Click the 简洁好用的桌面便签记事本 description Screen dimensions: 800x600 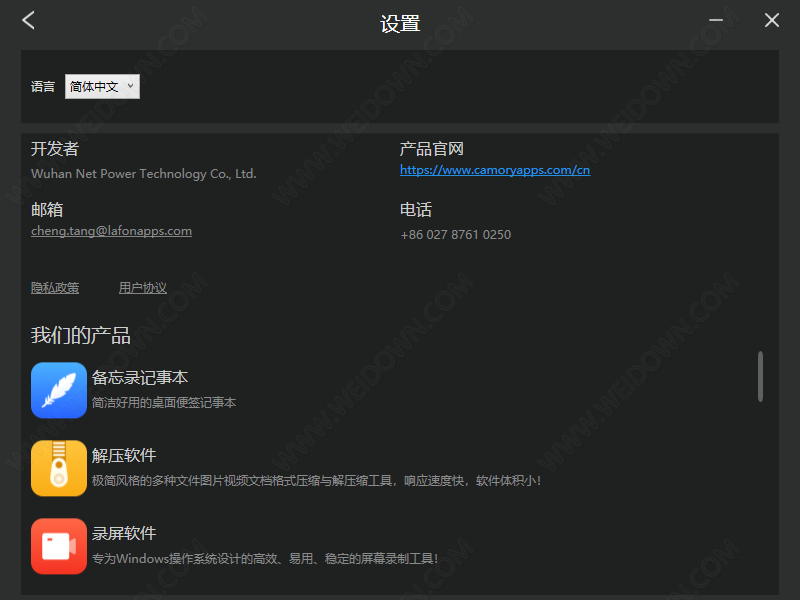(164, 403)
